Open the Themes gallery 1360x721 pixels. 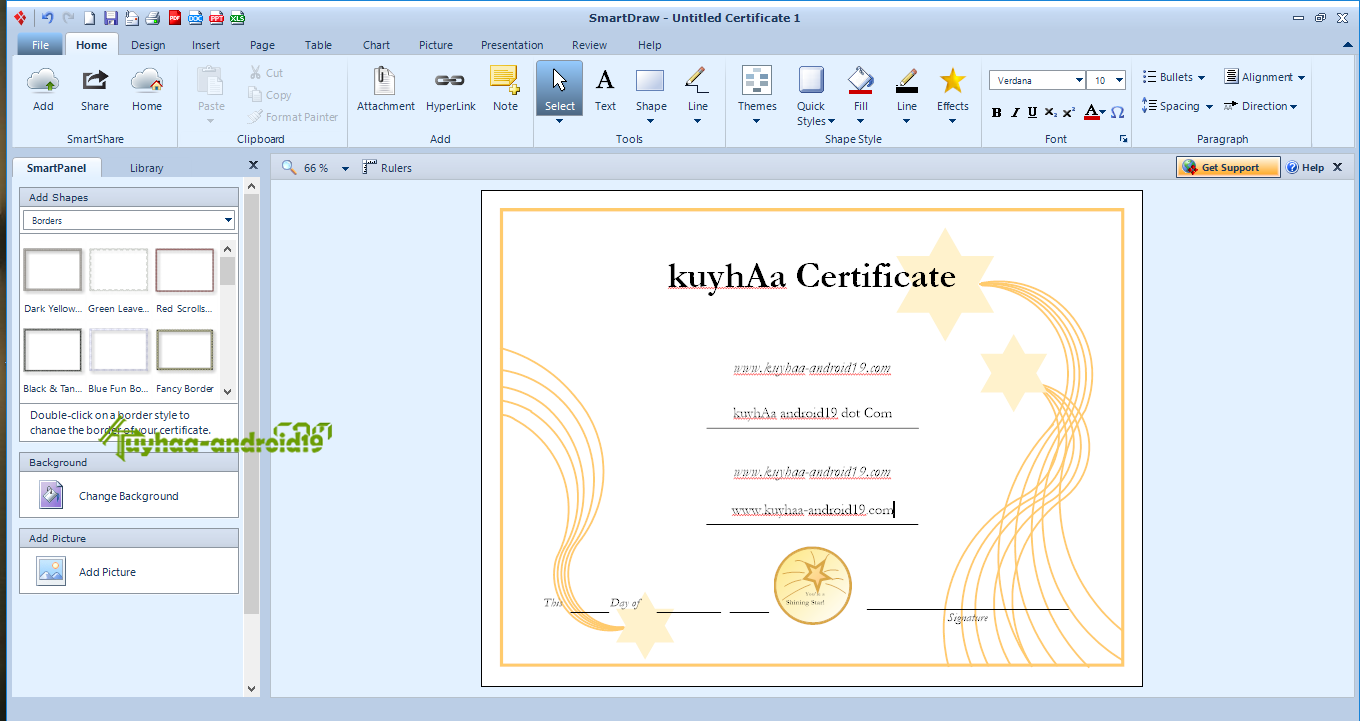coord(757,94)
